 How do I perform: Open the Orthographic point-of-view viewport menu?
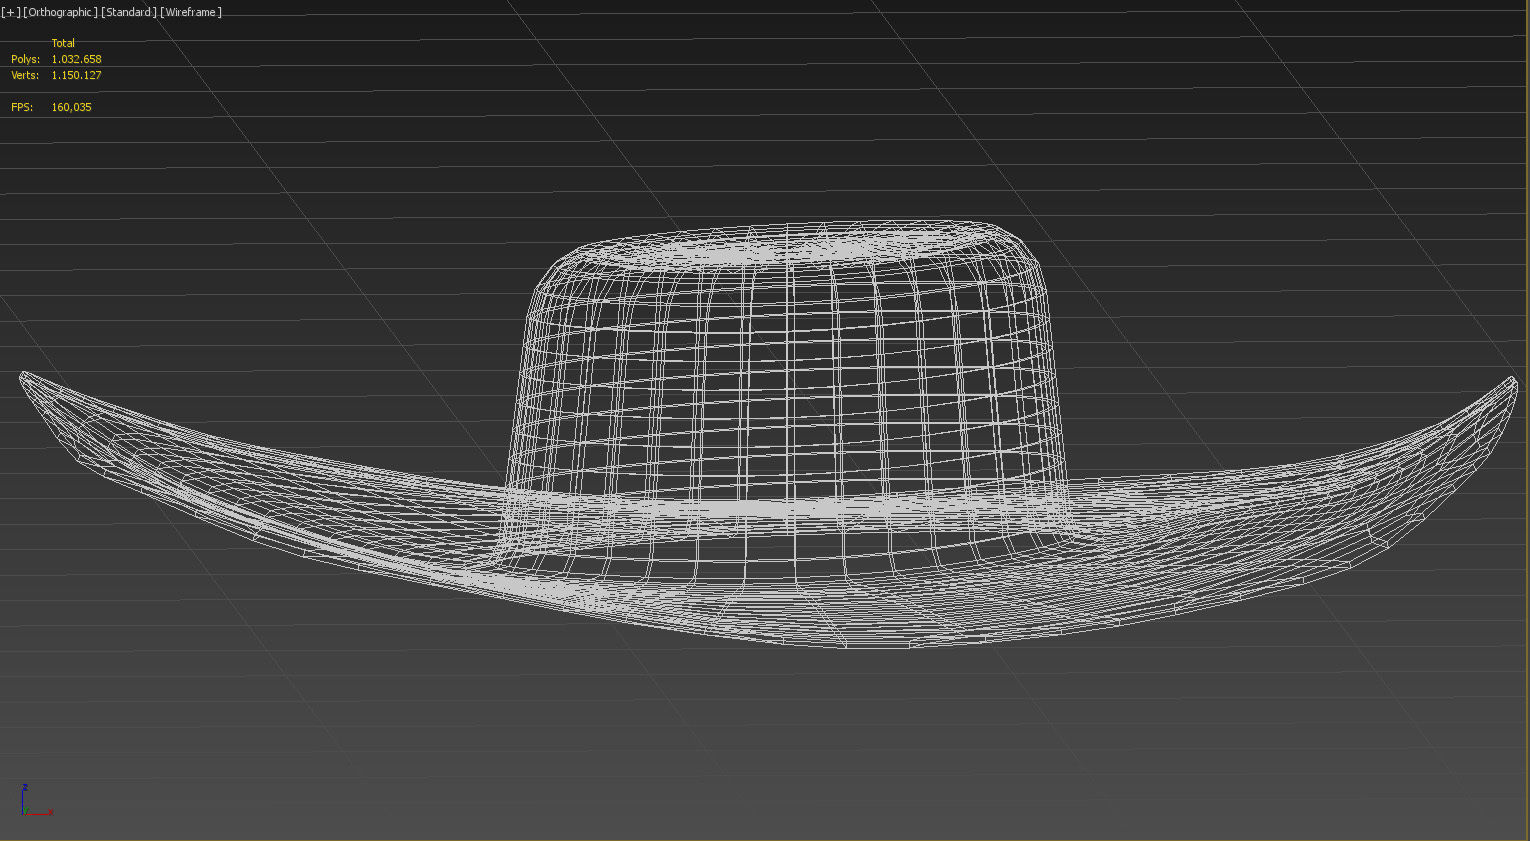[x=61, y=12]
